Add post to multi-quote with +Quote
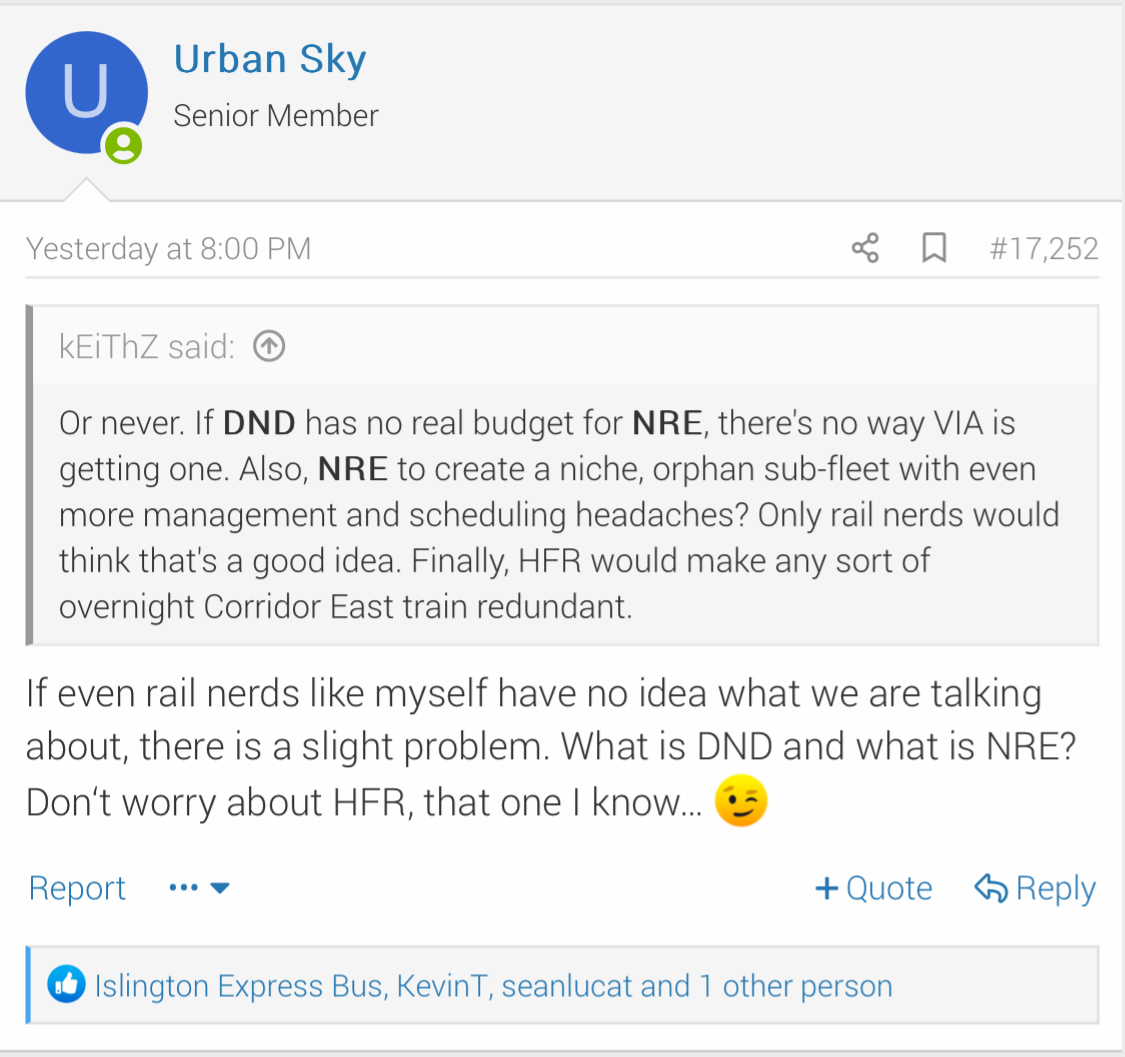The image size is (1125, 1057). [x=874, y=888]
